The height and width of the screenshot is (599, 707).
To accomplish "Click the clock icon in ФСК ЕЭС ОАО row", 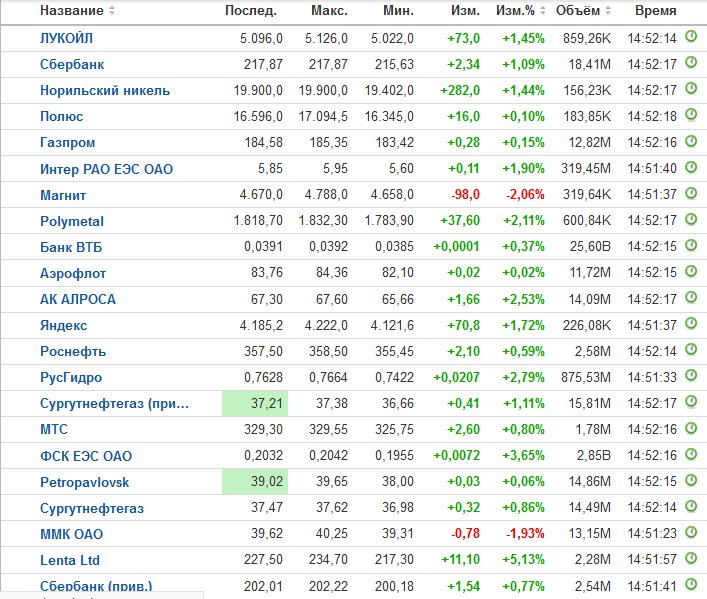I will (x=691, y=454).
